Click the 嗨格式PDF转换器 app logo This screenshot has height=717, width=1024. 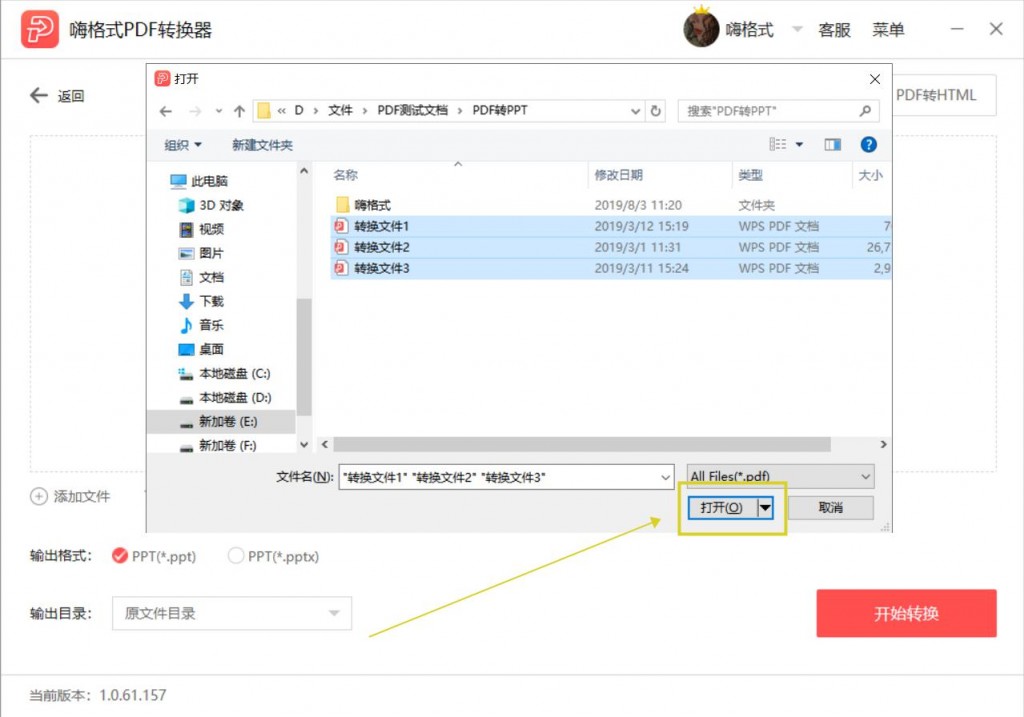pos(40,29)
